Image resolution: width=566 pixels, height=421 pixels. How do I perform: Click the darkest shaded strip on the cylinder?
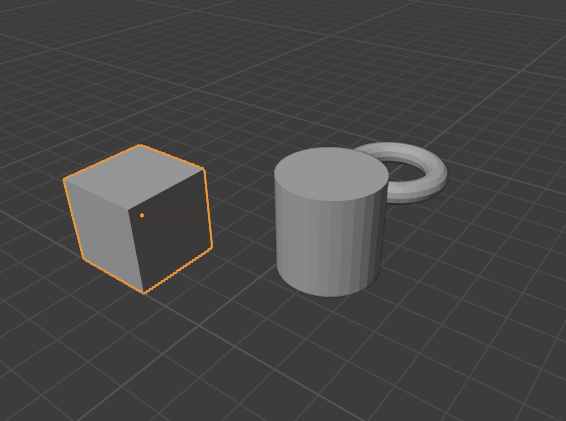pos(375,238)
